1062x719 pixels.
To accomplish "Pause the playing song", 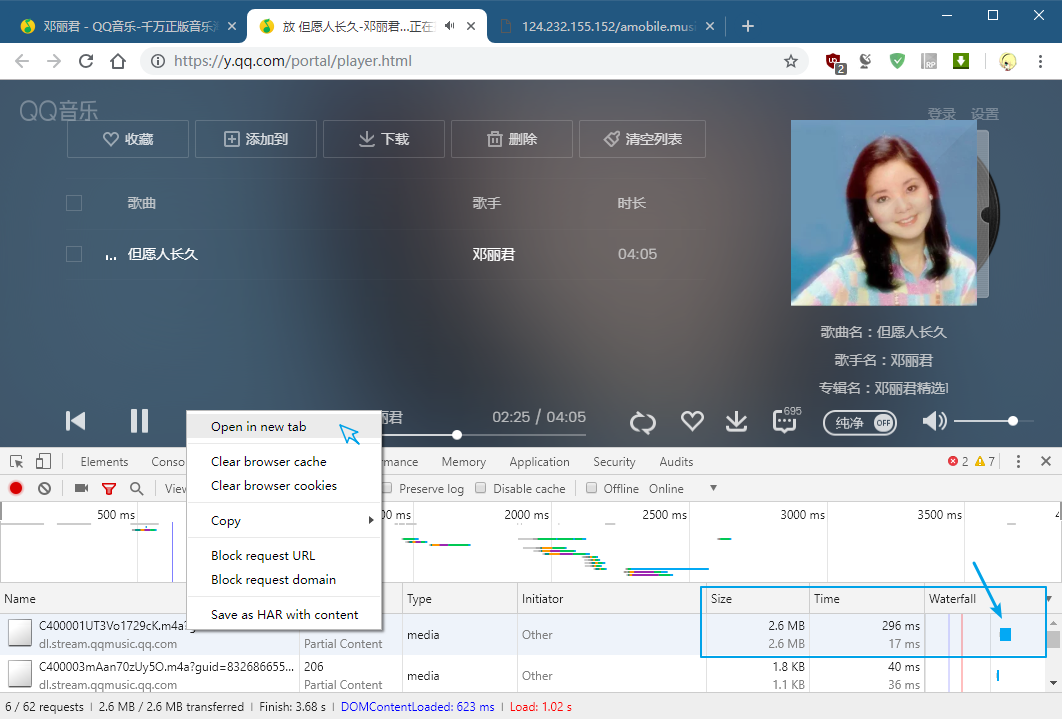I will click(x=140, y=421).
